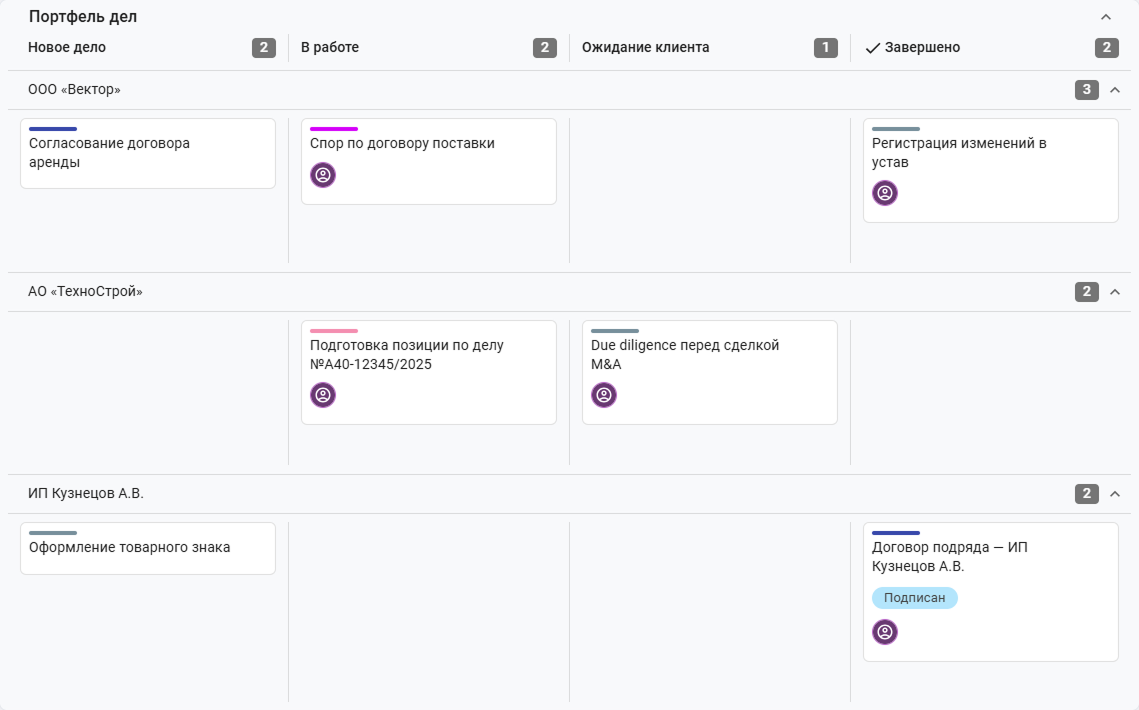Image resolution: width=1139 pixels, height=710 pixels.
Task: Select the Завершено column header
Action: pos(922,47)
